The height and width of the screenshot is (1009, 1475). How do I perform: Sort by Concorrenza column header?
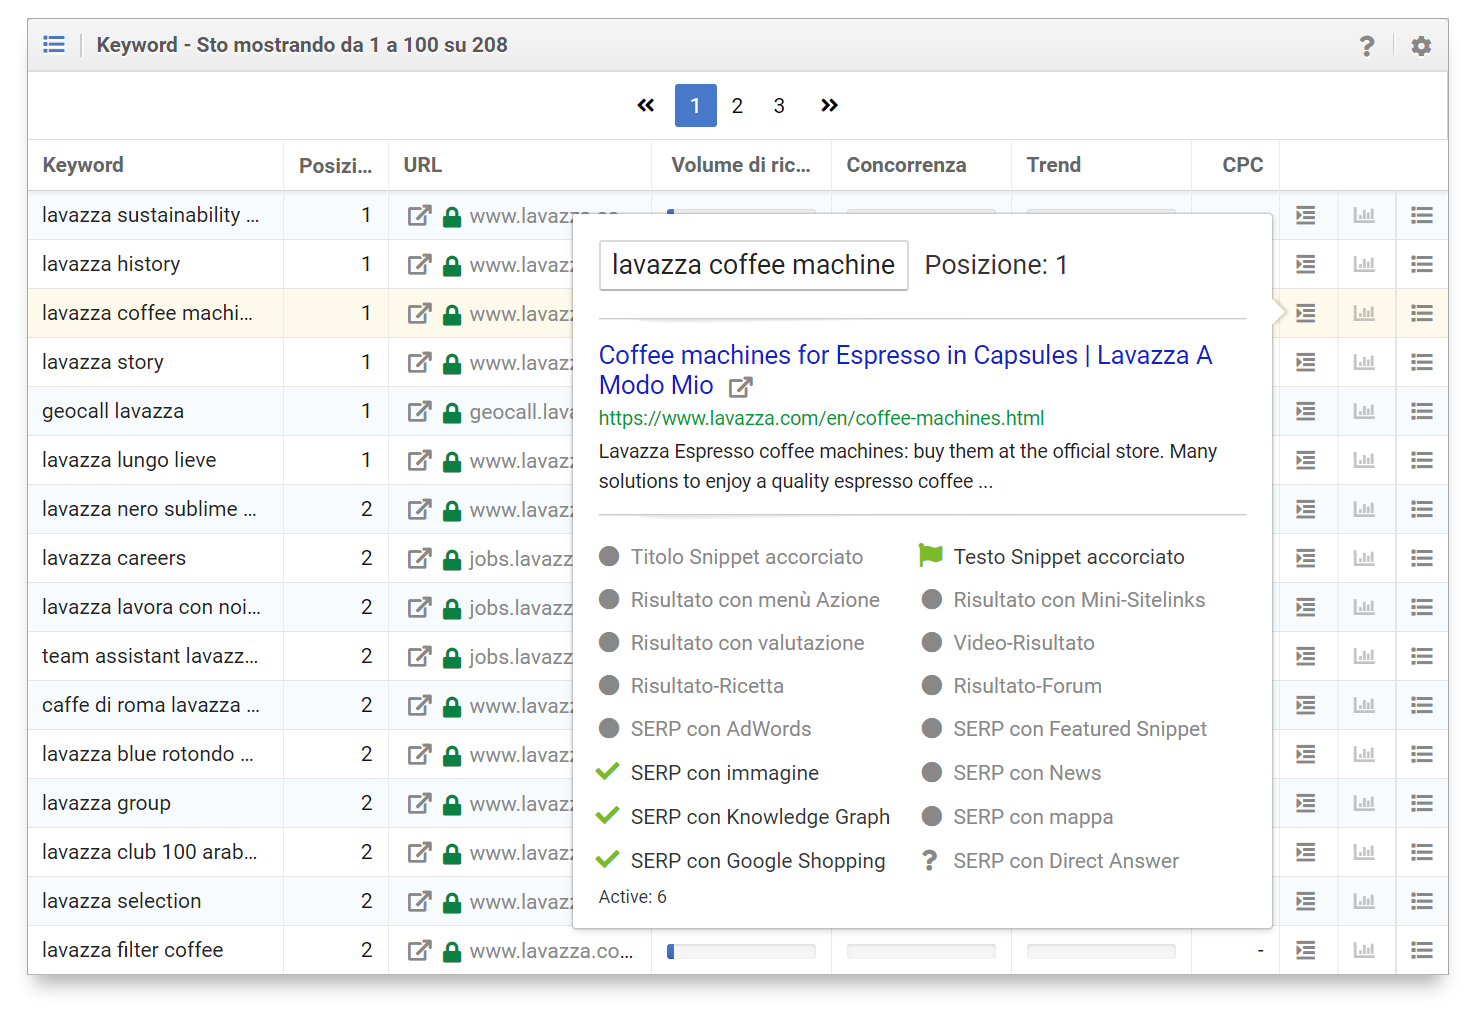906,165
